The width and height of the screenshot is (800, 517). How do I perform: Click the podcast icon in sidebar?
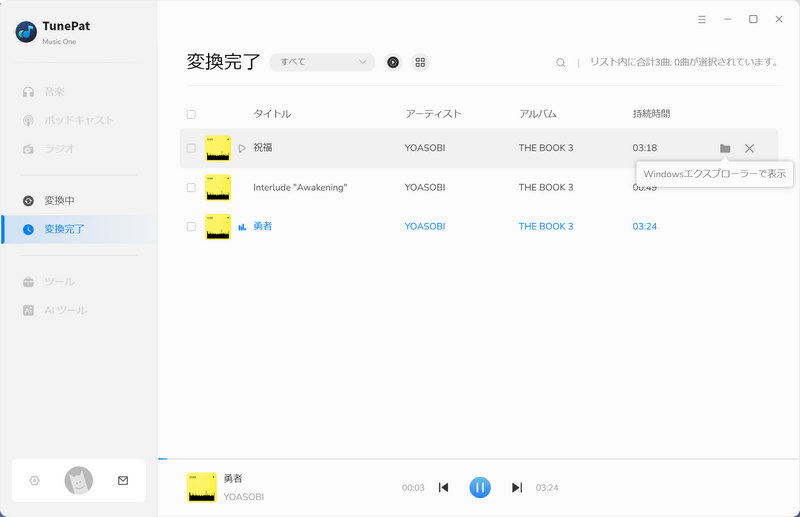click(x=29, y=120)
